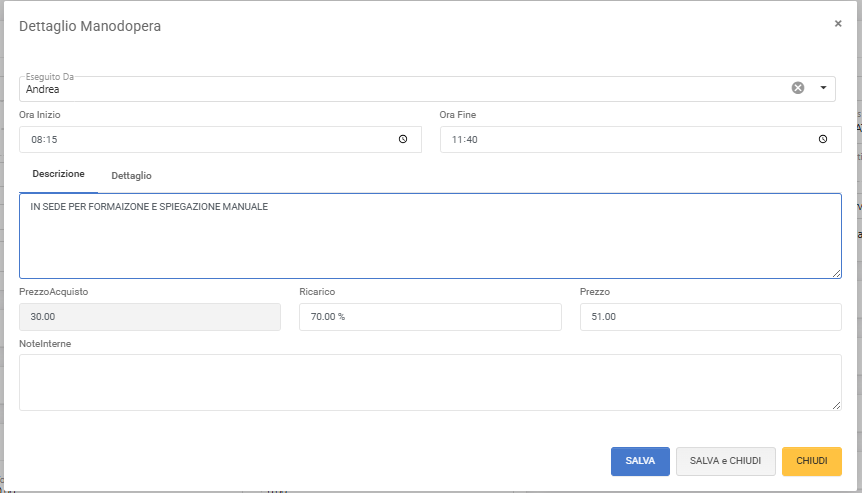
Task: Click the Ora Fine label
Action: point(457,115)
